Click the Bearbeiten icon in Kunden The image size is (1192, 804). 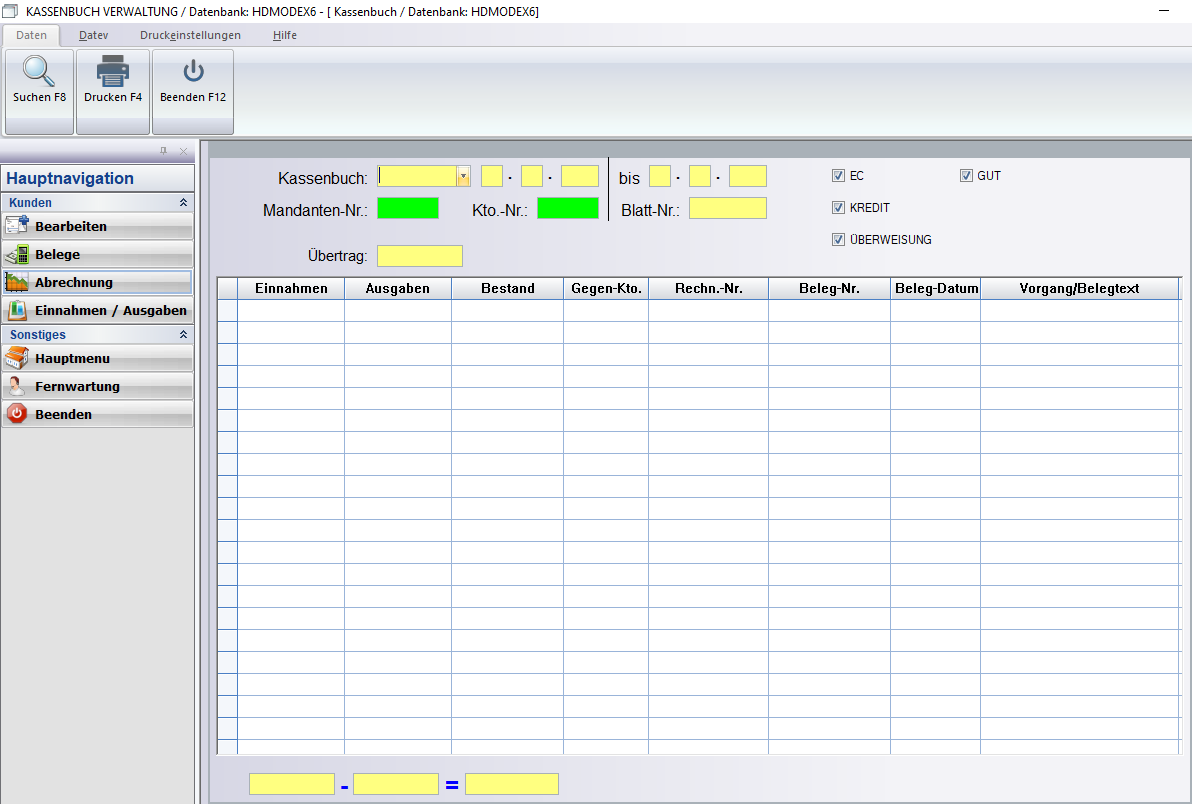(17, 226)
